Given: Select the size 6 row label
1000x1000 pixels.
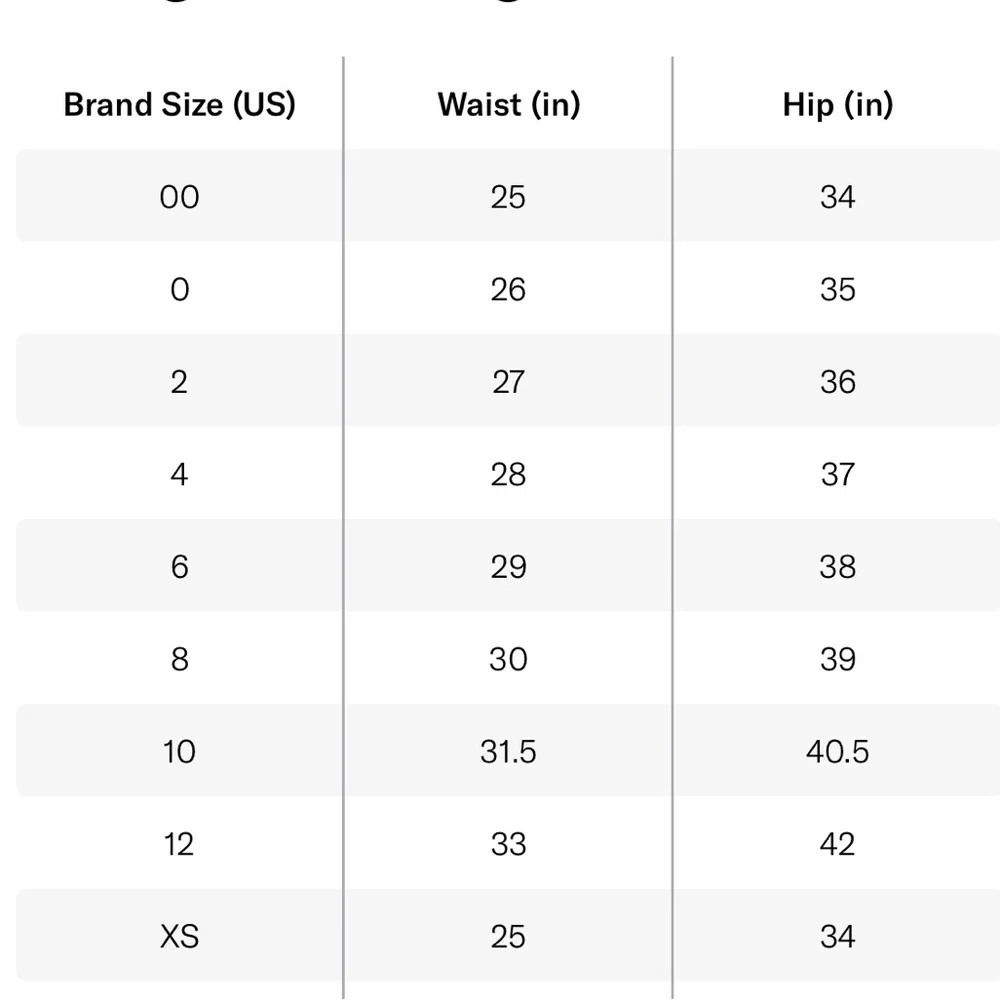Looking at the screenshot, I should 179,567.
